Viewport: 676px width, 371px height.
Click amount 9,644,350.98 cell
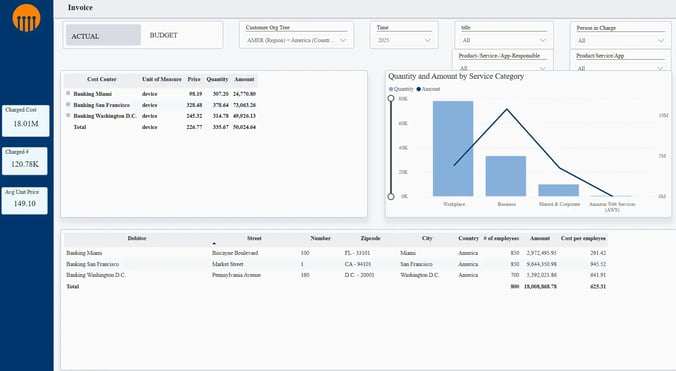pyautogui.click(x=541, y=264)
